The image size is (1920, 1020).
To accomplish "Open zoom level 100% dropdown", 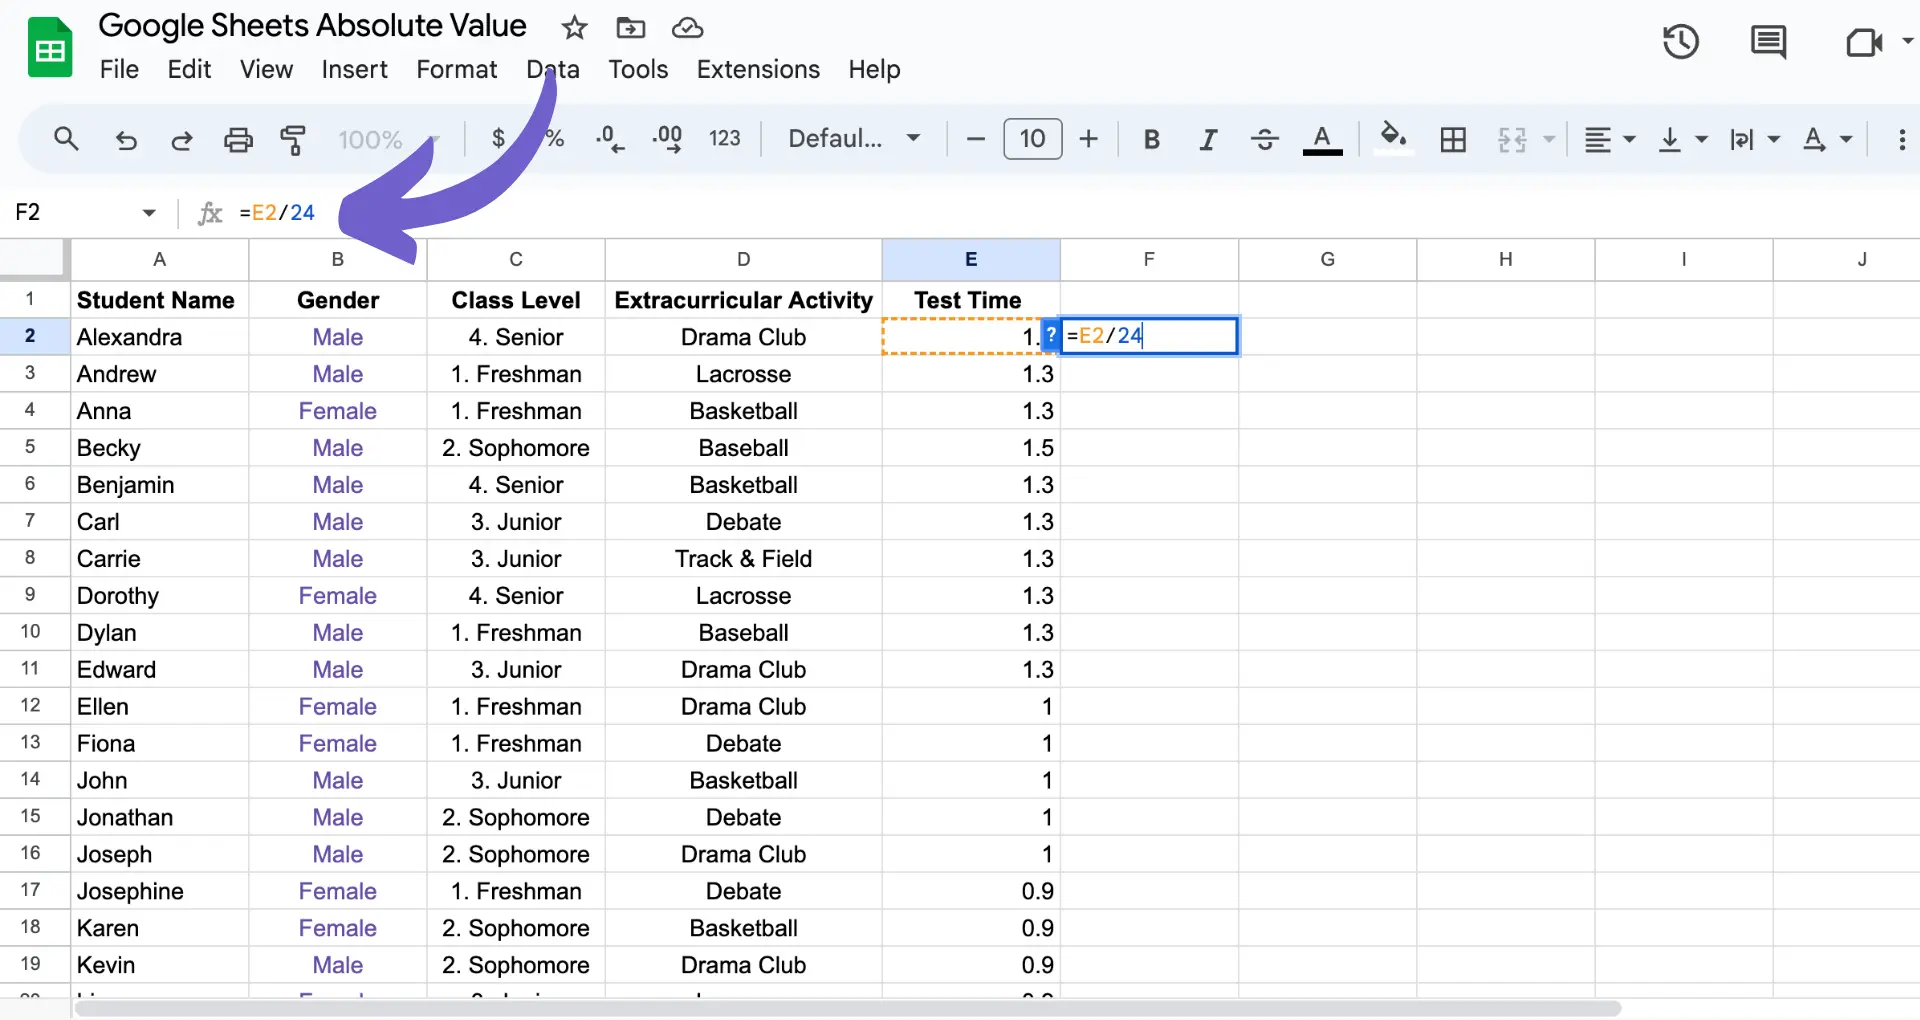I will tap(388, 139).
